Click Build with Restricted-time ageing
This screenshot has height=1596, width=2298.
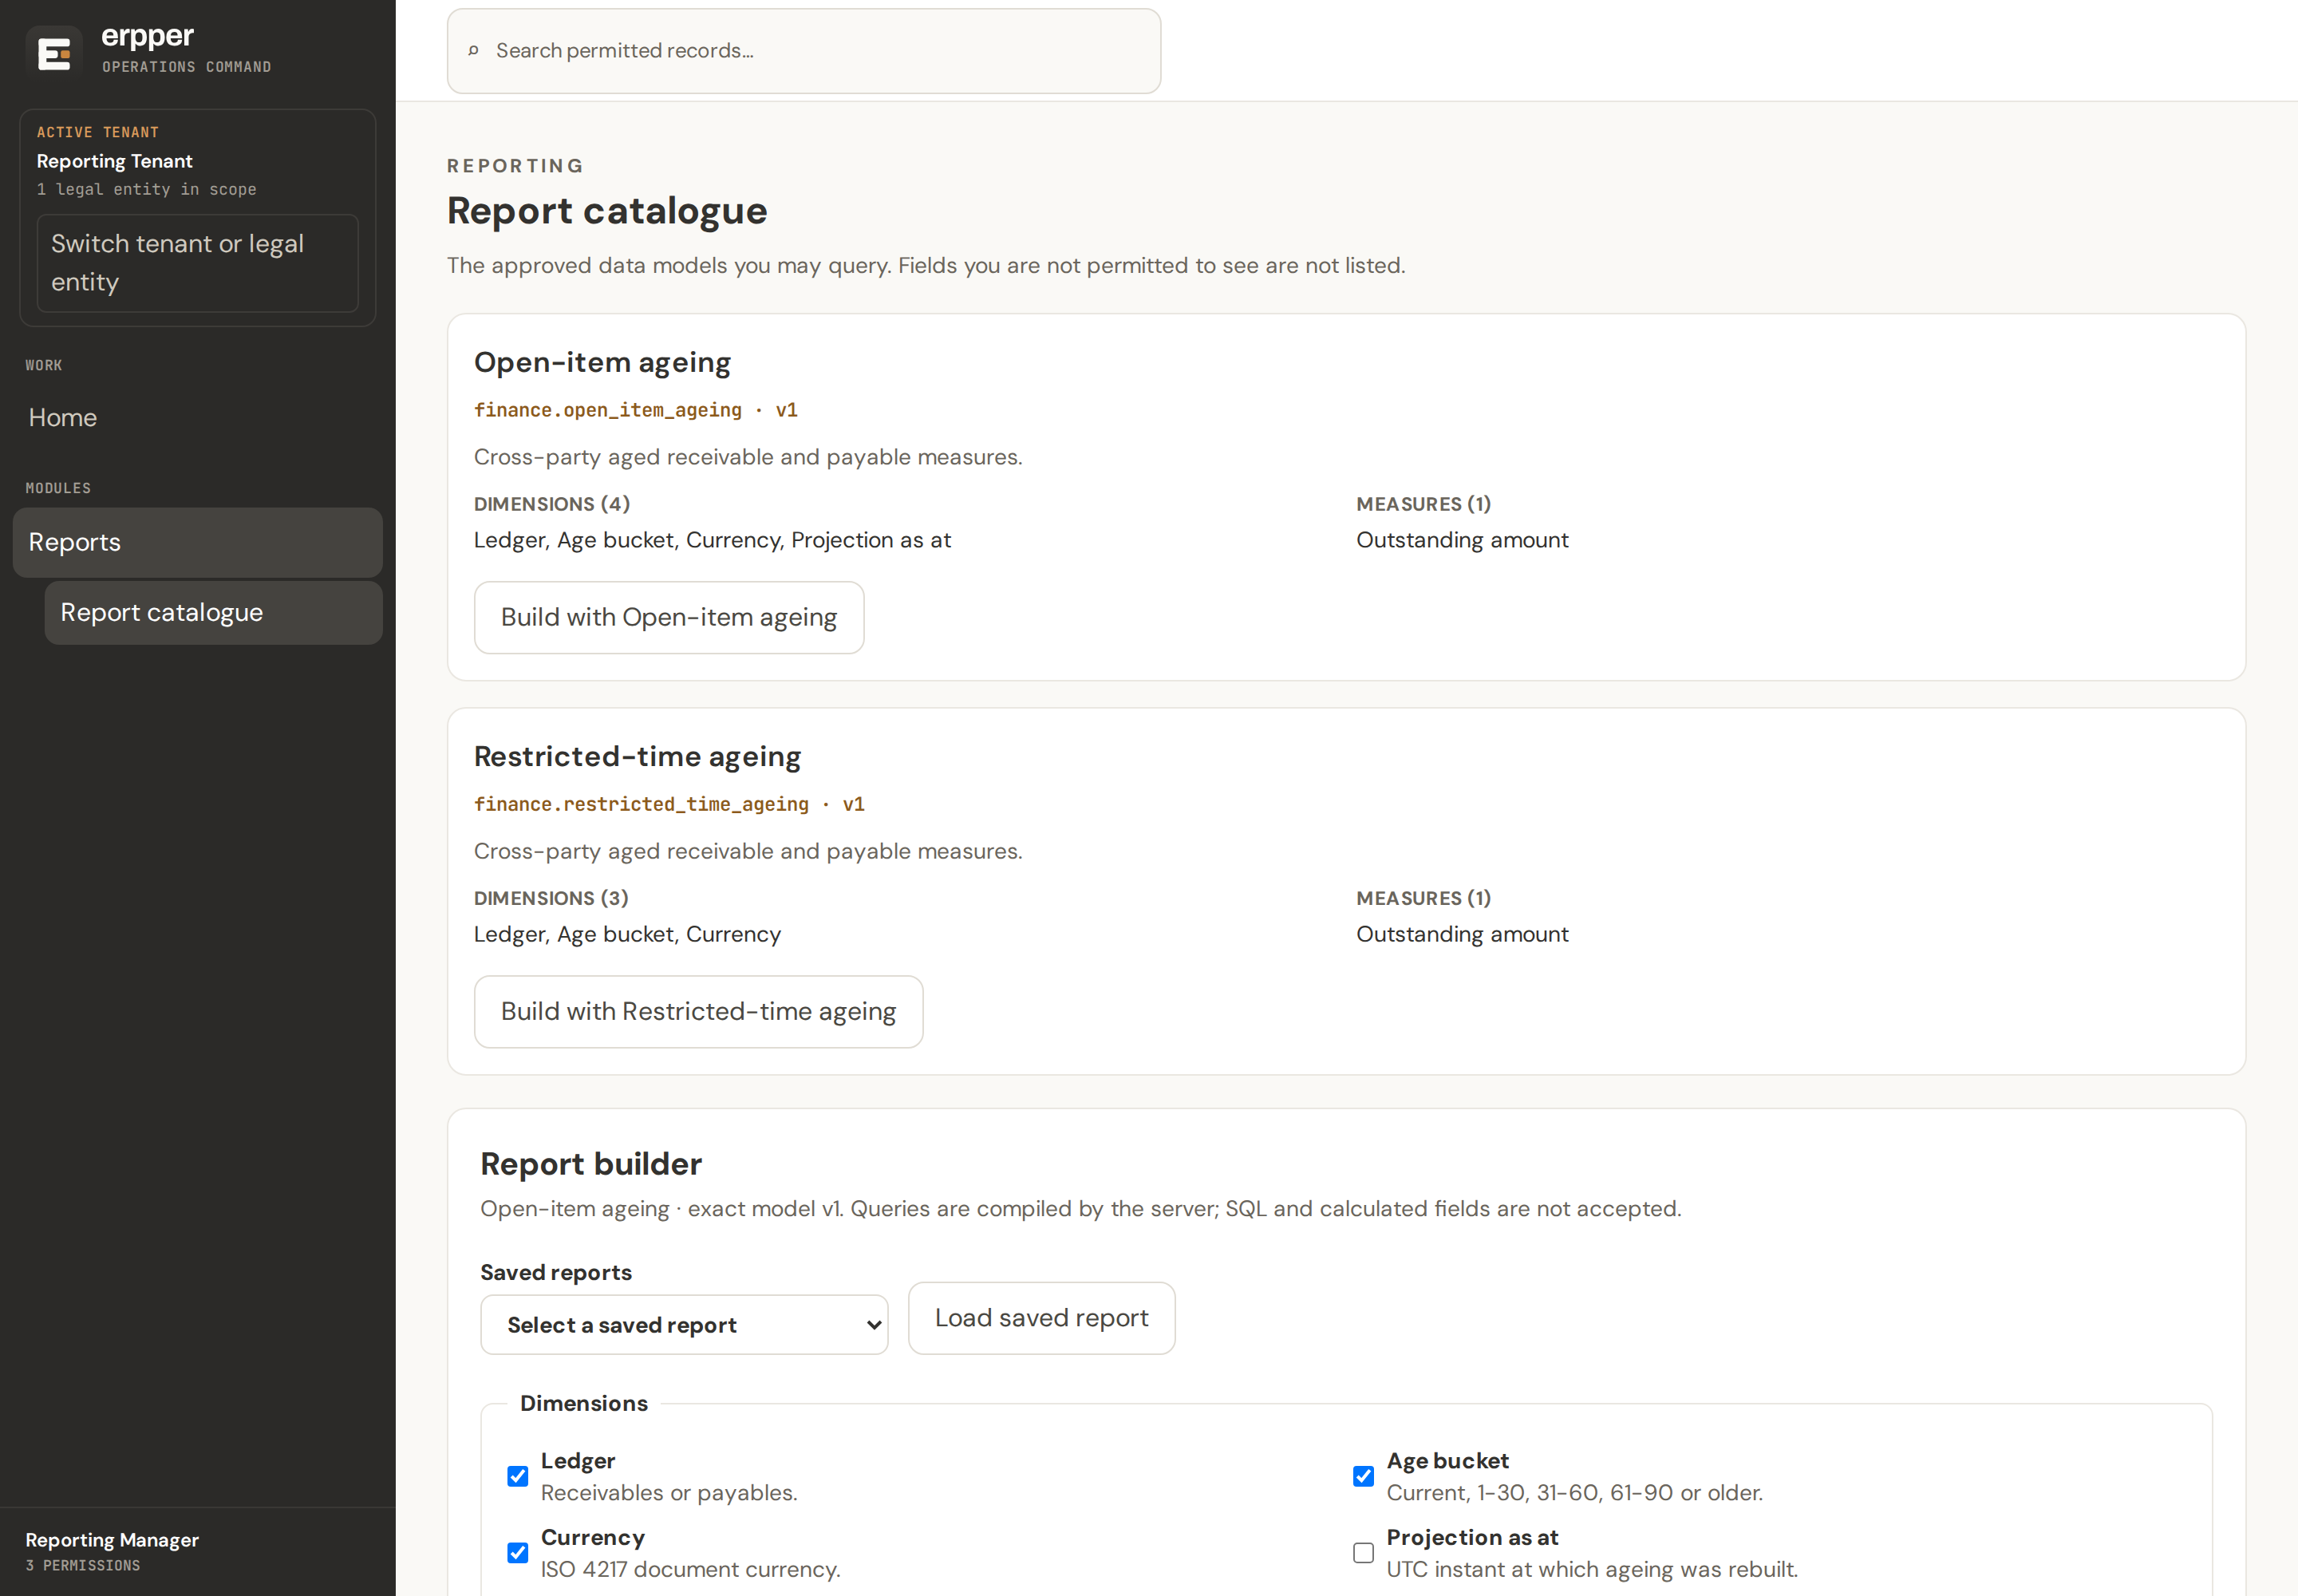(x=698, y=1012)
